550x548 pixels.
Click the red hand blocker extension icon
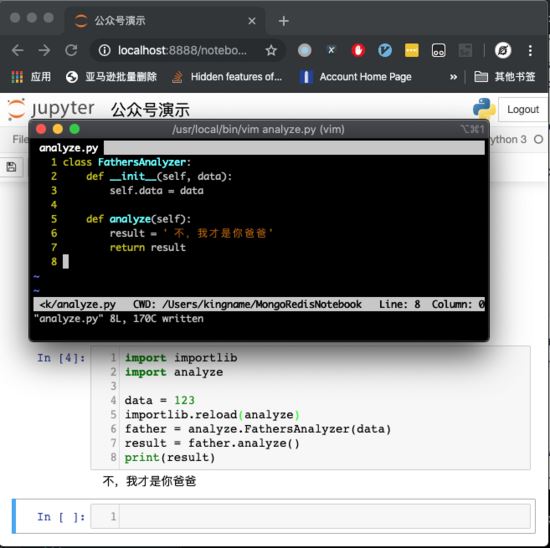pos(358,51)
